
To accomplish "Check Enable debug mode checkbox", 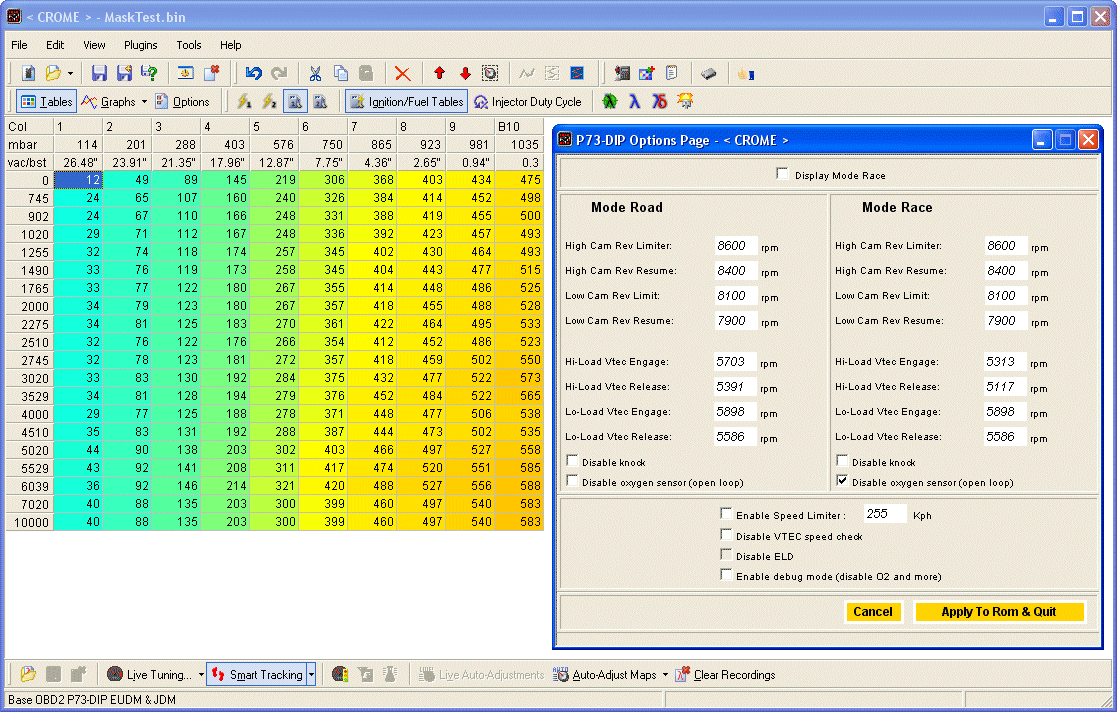I will [x=726, y=574].
